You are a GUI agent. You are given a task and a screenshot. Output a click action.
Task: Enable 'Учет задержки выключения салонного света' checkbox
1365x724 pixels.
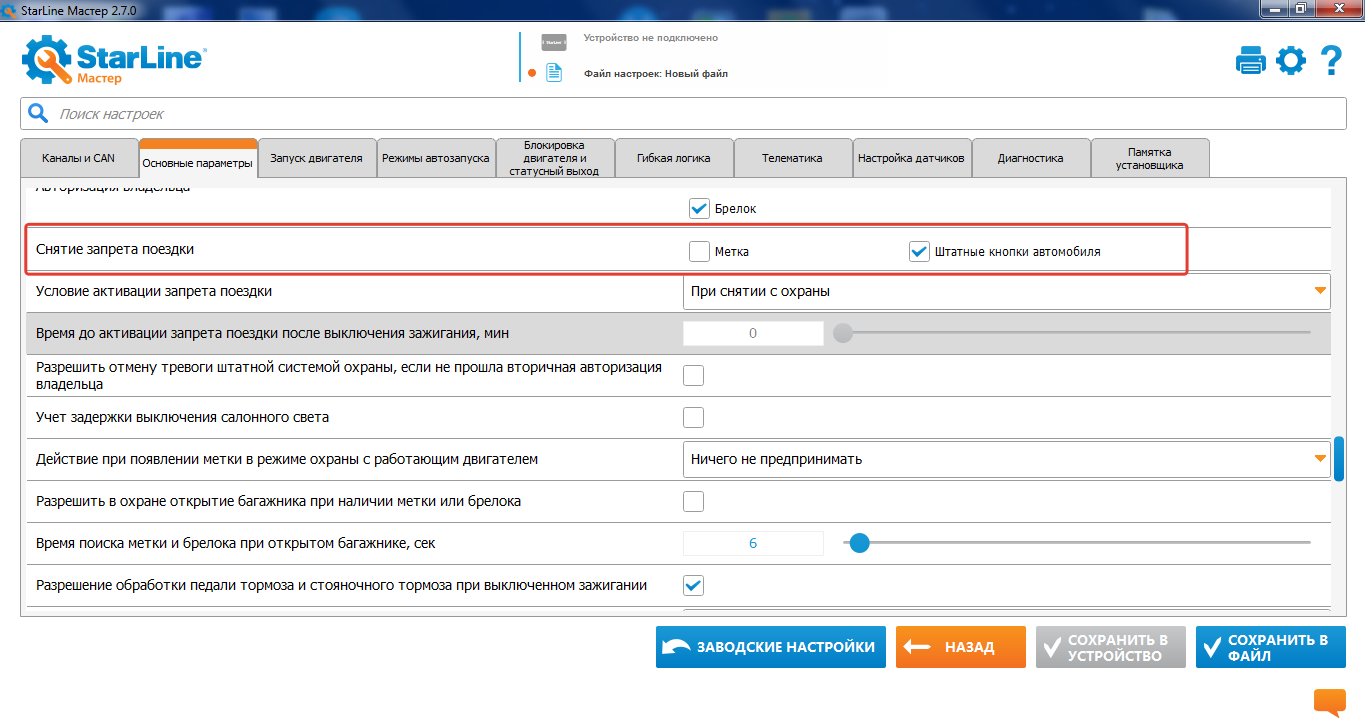pos(693,417)
